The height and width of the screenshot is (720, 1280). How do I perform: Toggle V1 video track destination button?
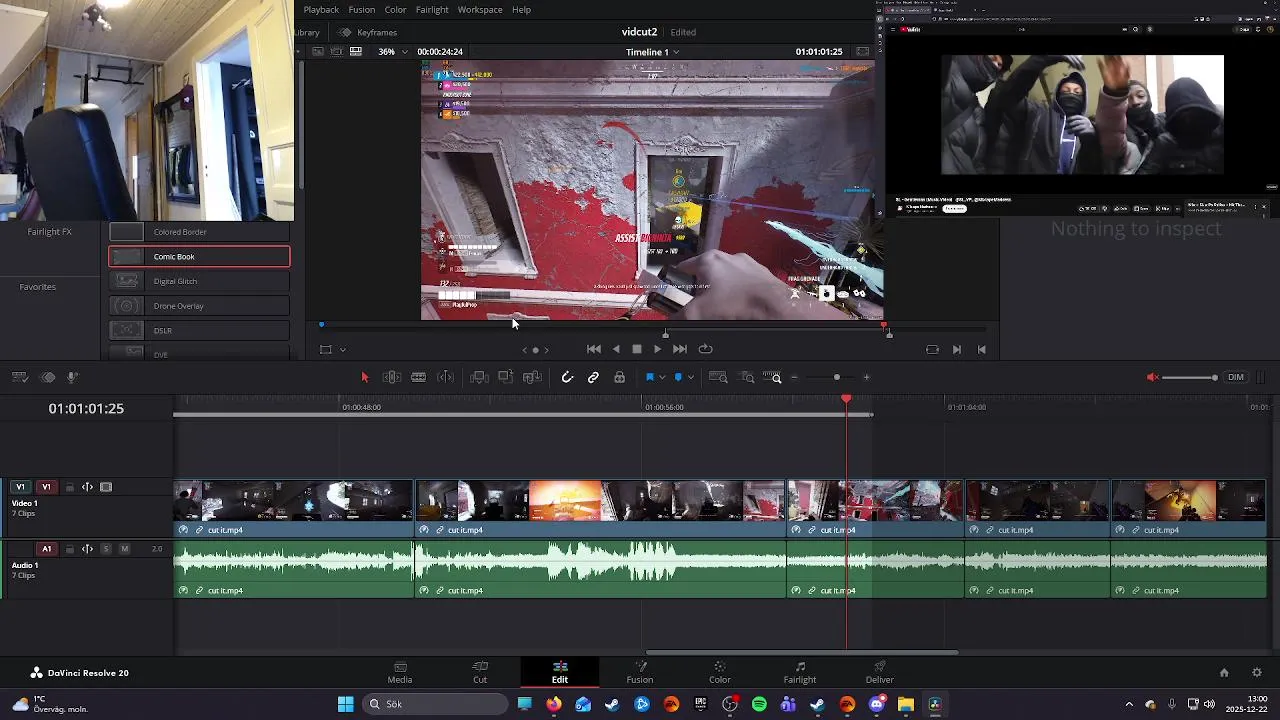46,487
